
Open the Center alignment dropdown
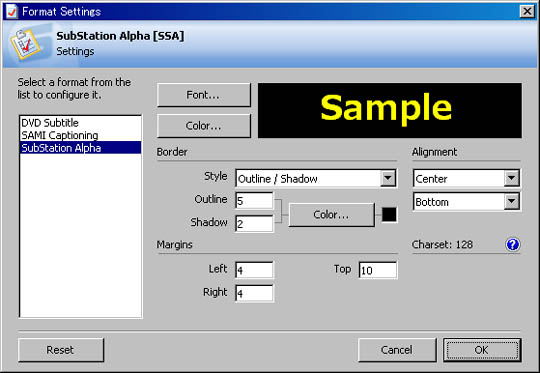point(511,178)
